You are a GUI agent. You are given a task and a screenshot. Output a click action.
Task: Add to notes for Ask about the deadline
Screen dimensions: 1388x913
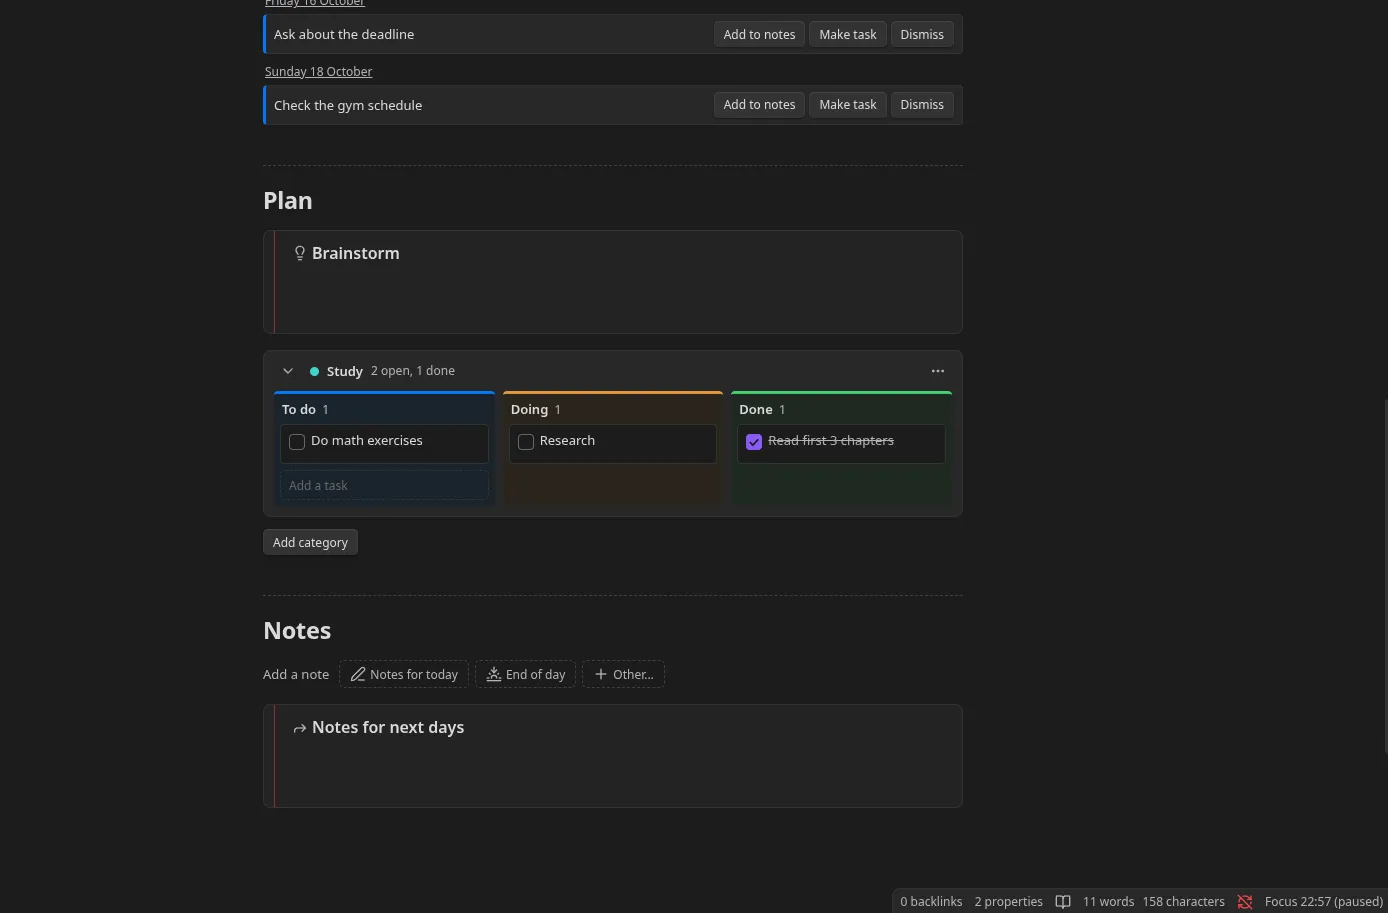[759, 34]
